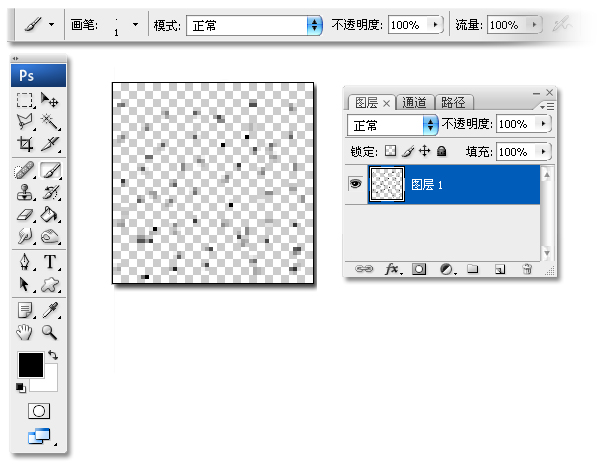Image resolution: width=598 pixels, height=465 pixels.
Task: Select the Crop tool
Action: 25,144
